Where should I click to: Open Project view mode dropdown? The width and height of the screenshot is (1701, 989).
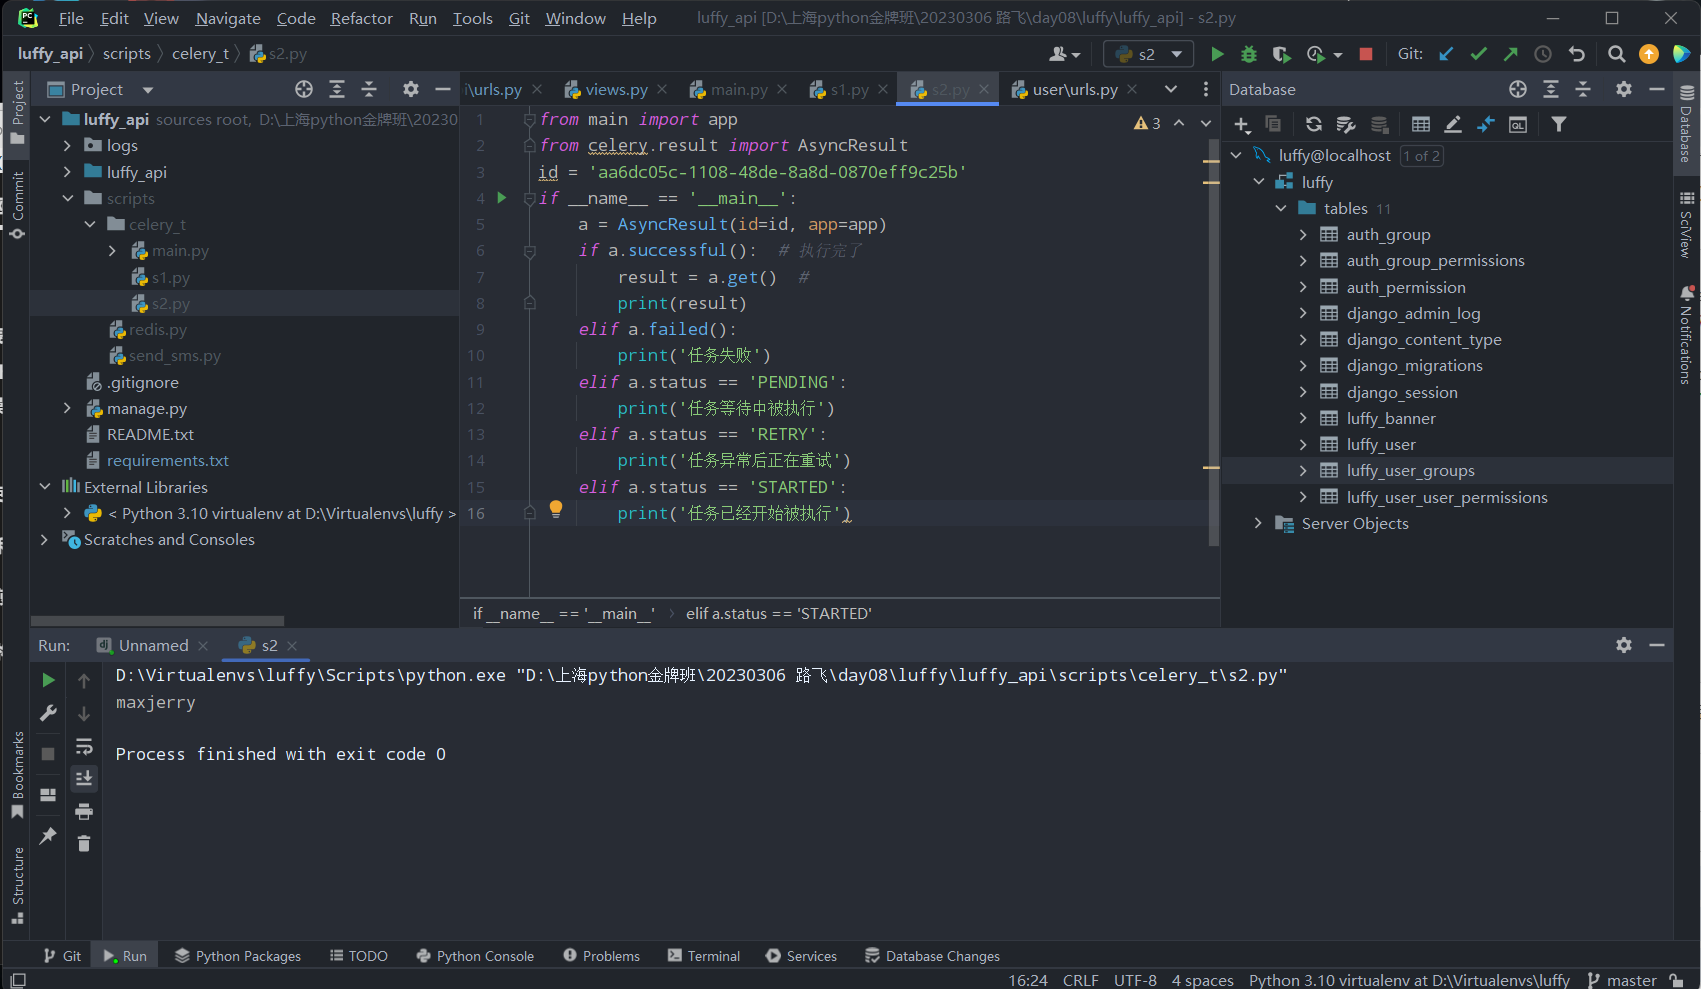(148, 90)
